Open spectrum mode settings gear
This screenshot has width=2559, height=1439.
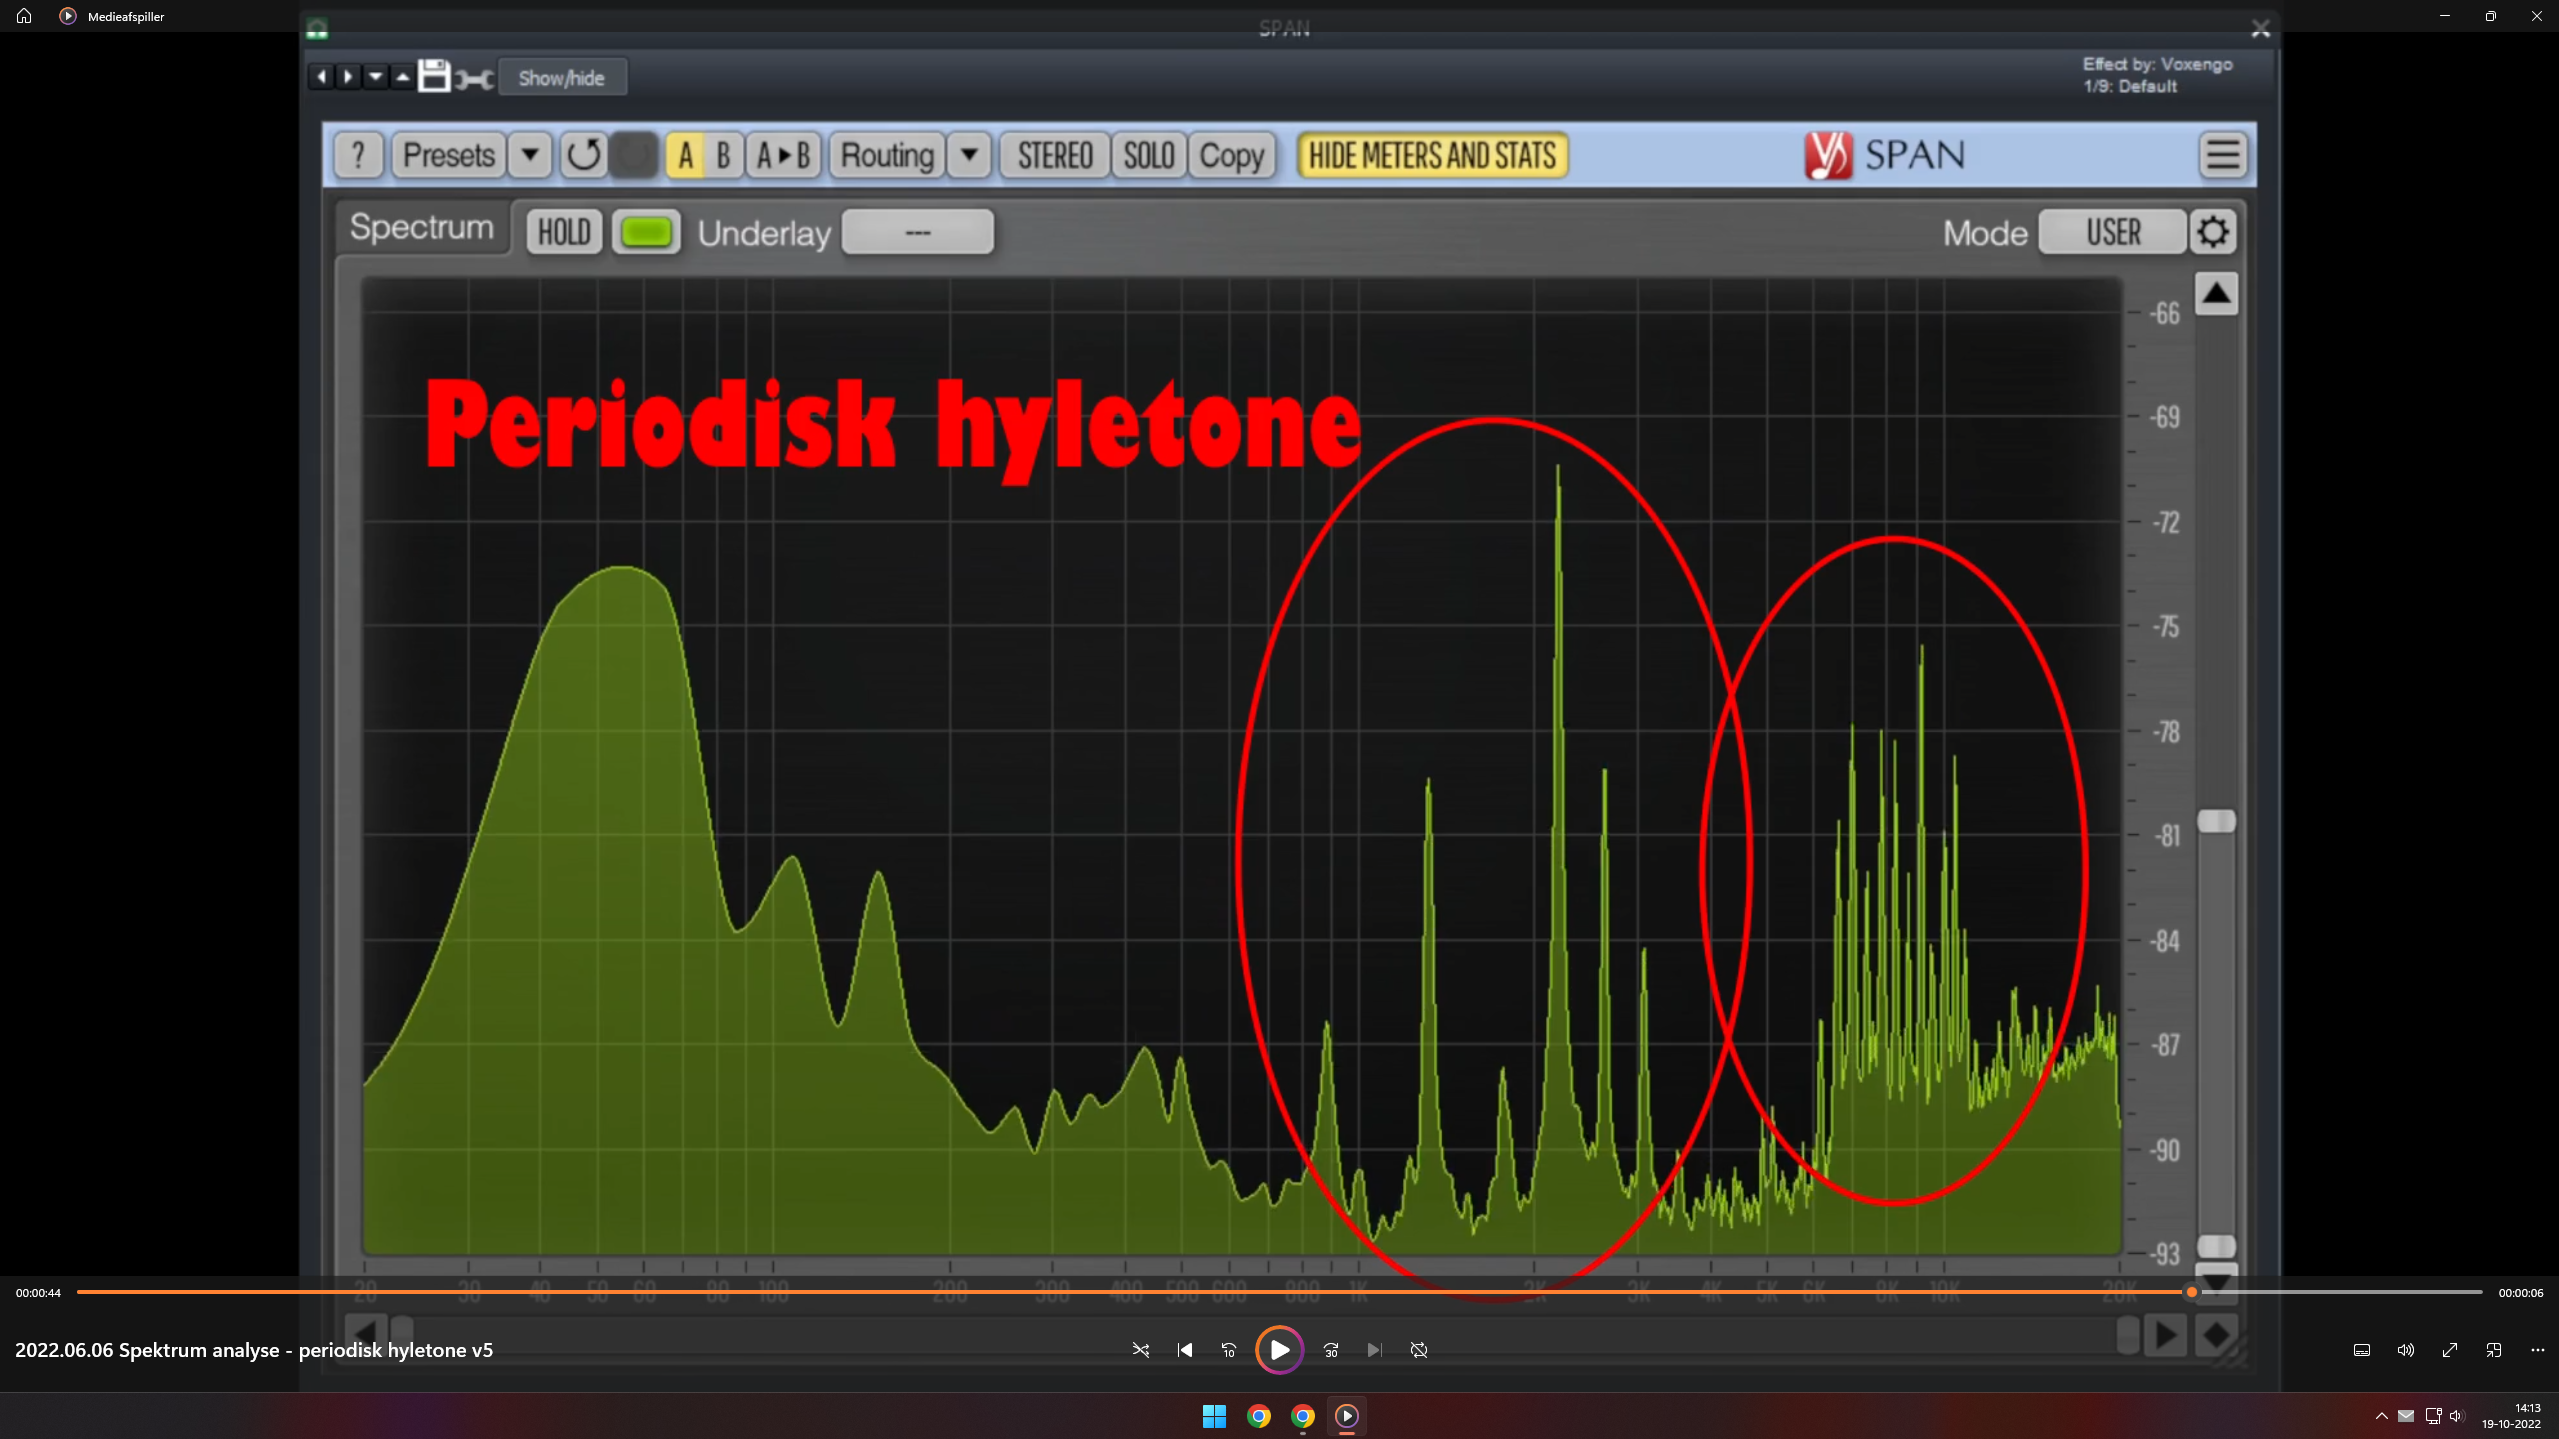point(2212,232)
